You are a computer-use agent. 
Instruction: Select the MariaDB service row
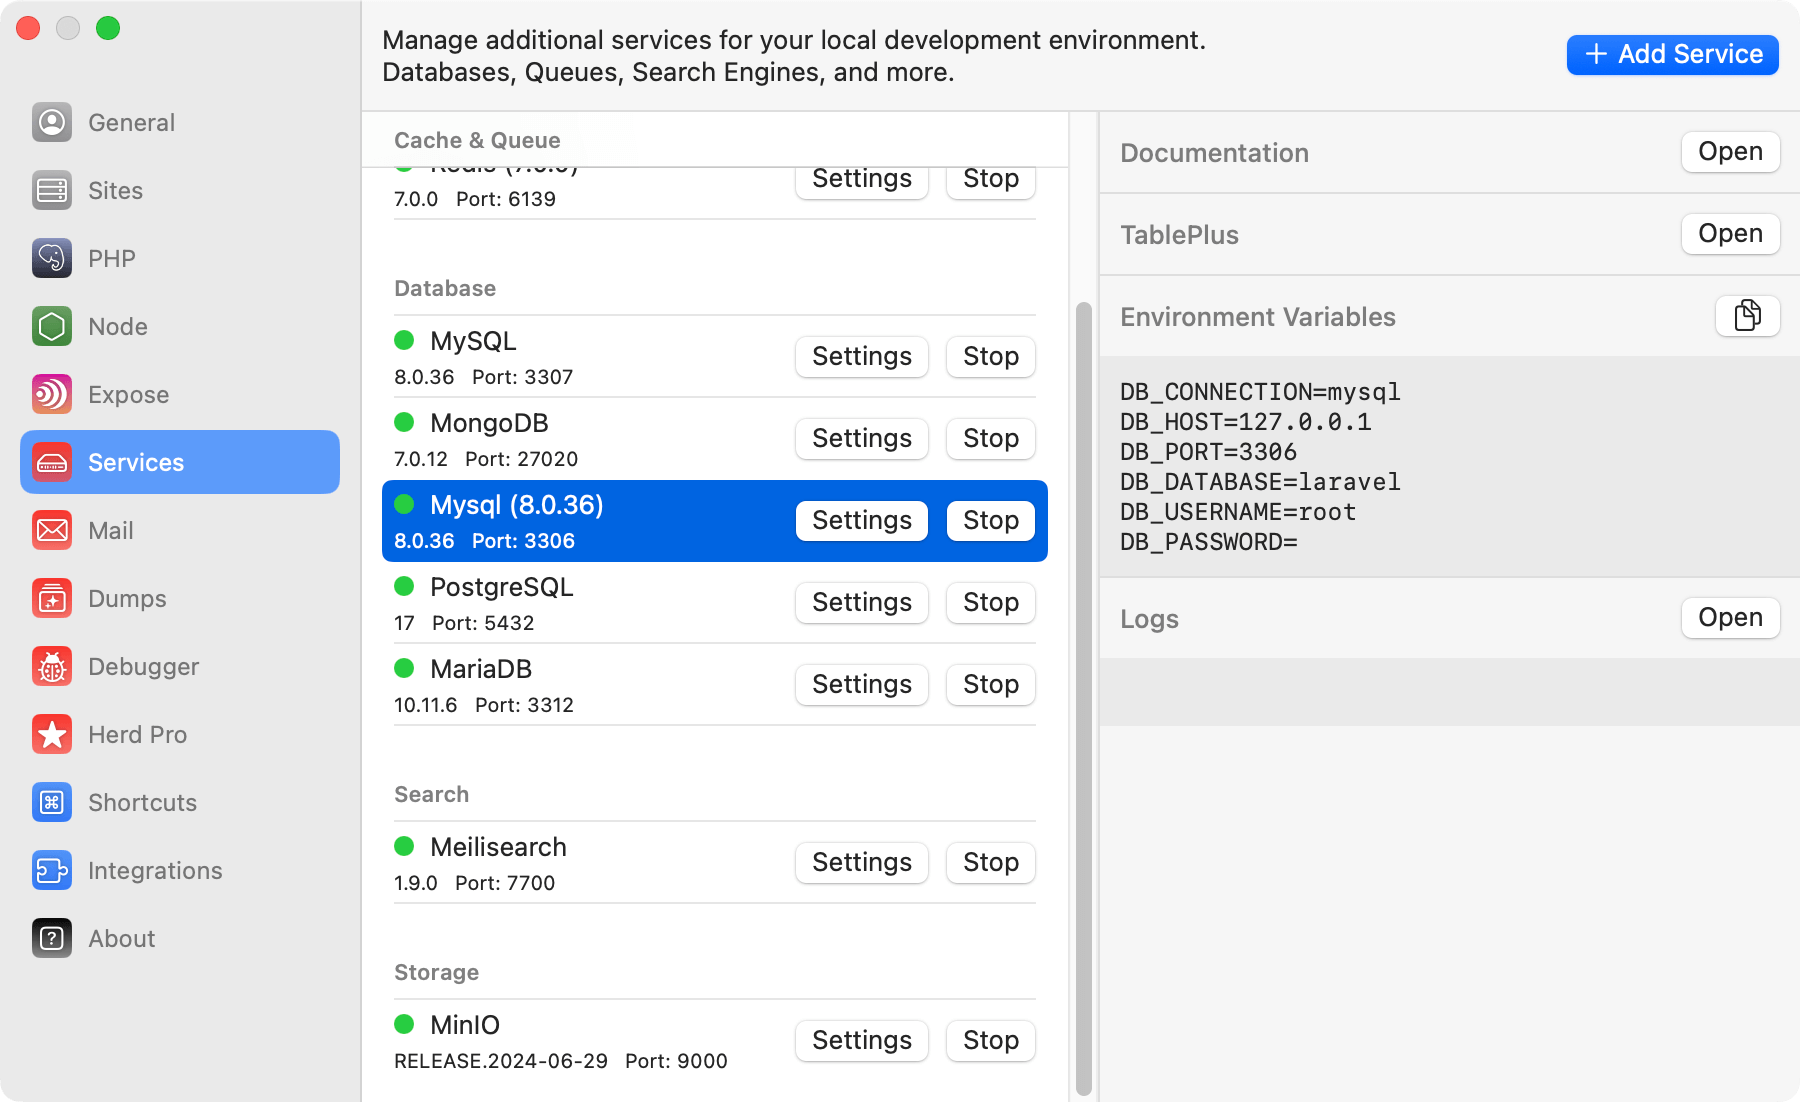pyautogui.click(x=600, y=684)
